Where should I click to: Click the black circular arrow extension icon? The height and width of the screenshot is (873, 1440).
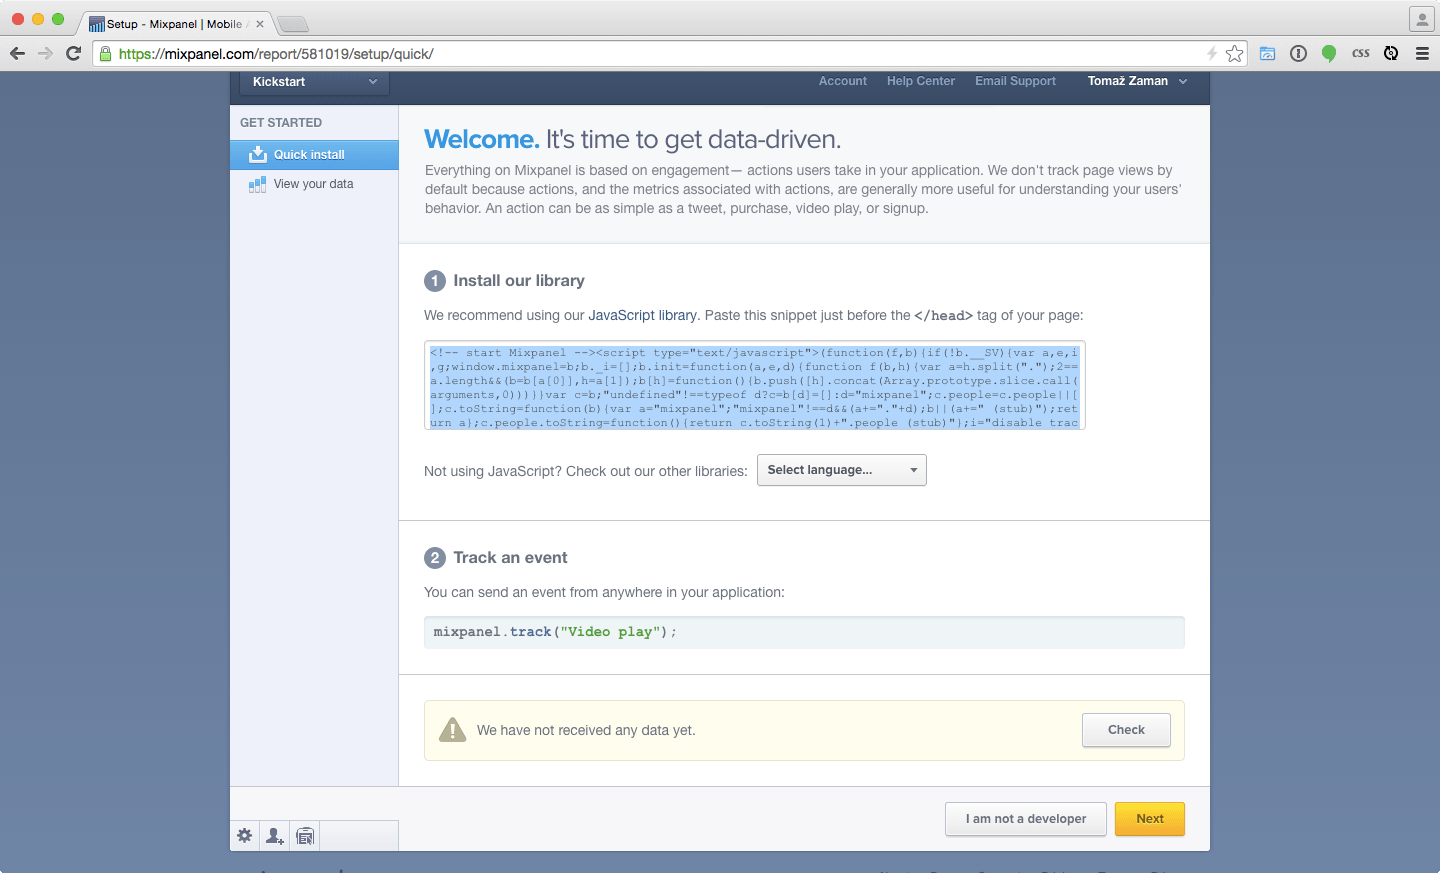1391,54
